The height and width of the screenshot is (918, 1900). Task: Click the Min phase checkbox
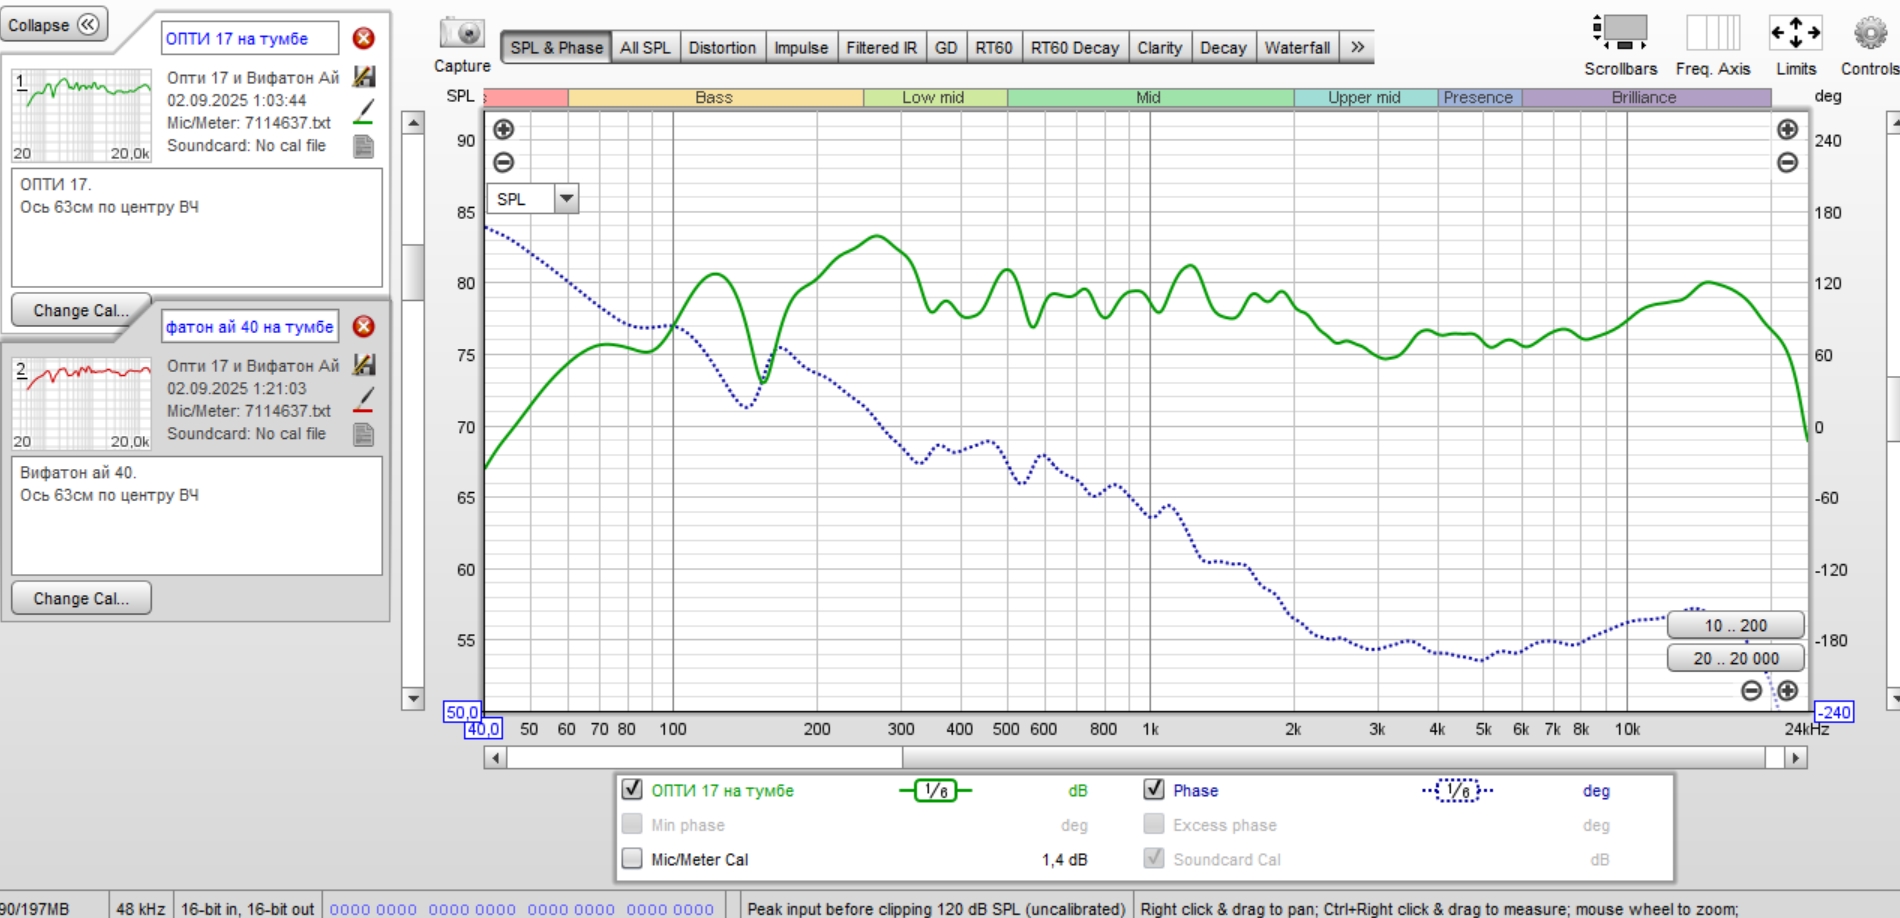point(632,824)
